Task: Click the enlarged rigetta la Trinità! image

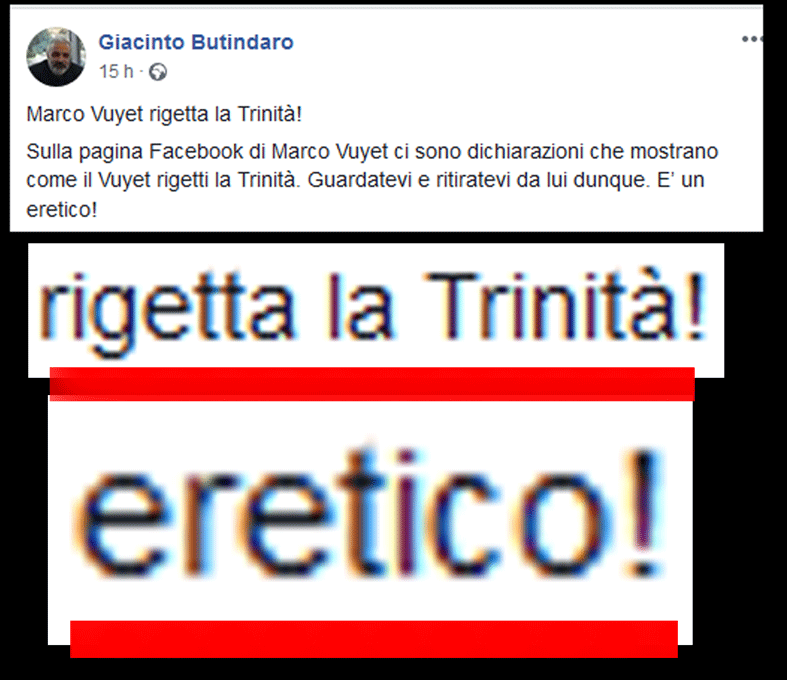Action: click(376, 310)
